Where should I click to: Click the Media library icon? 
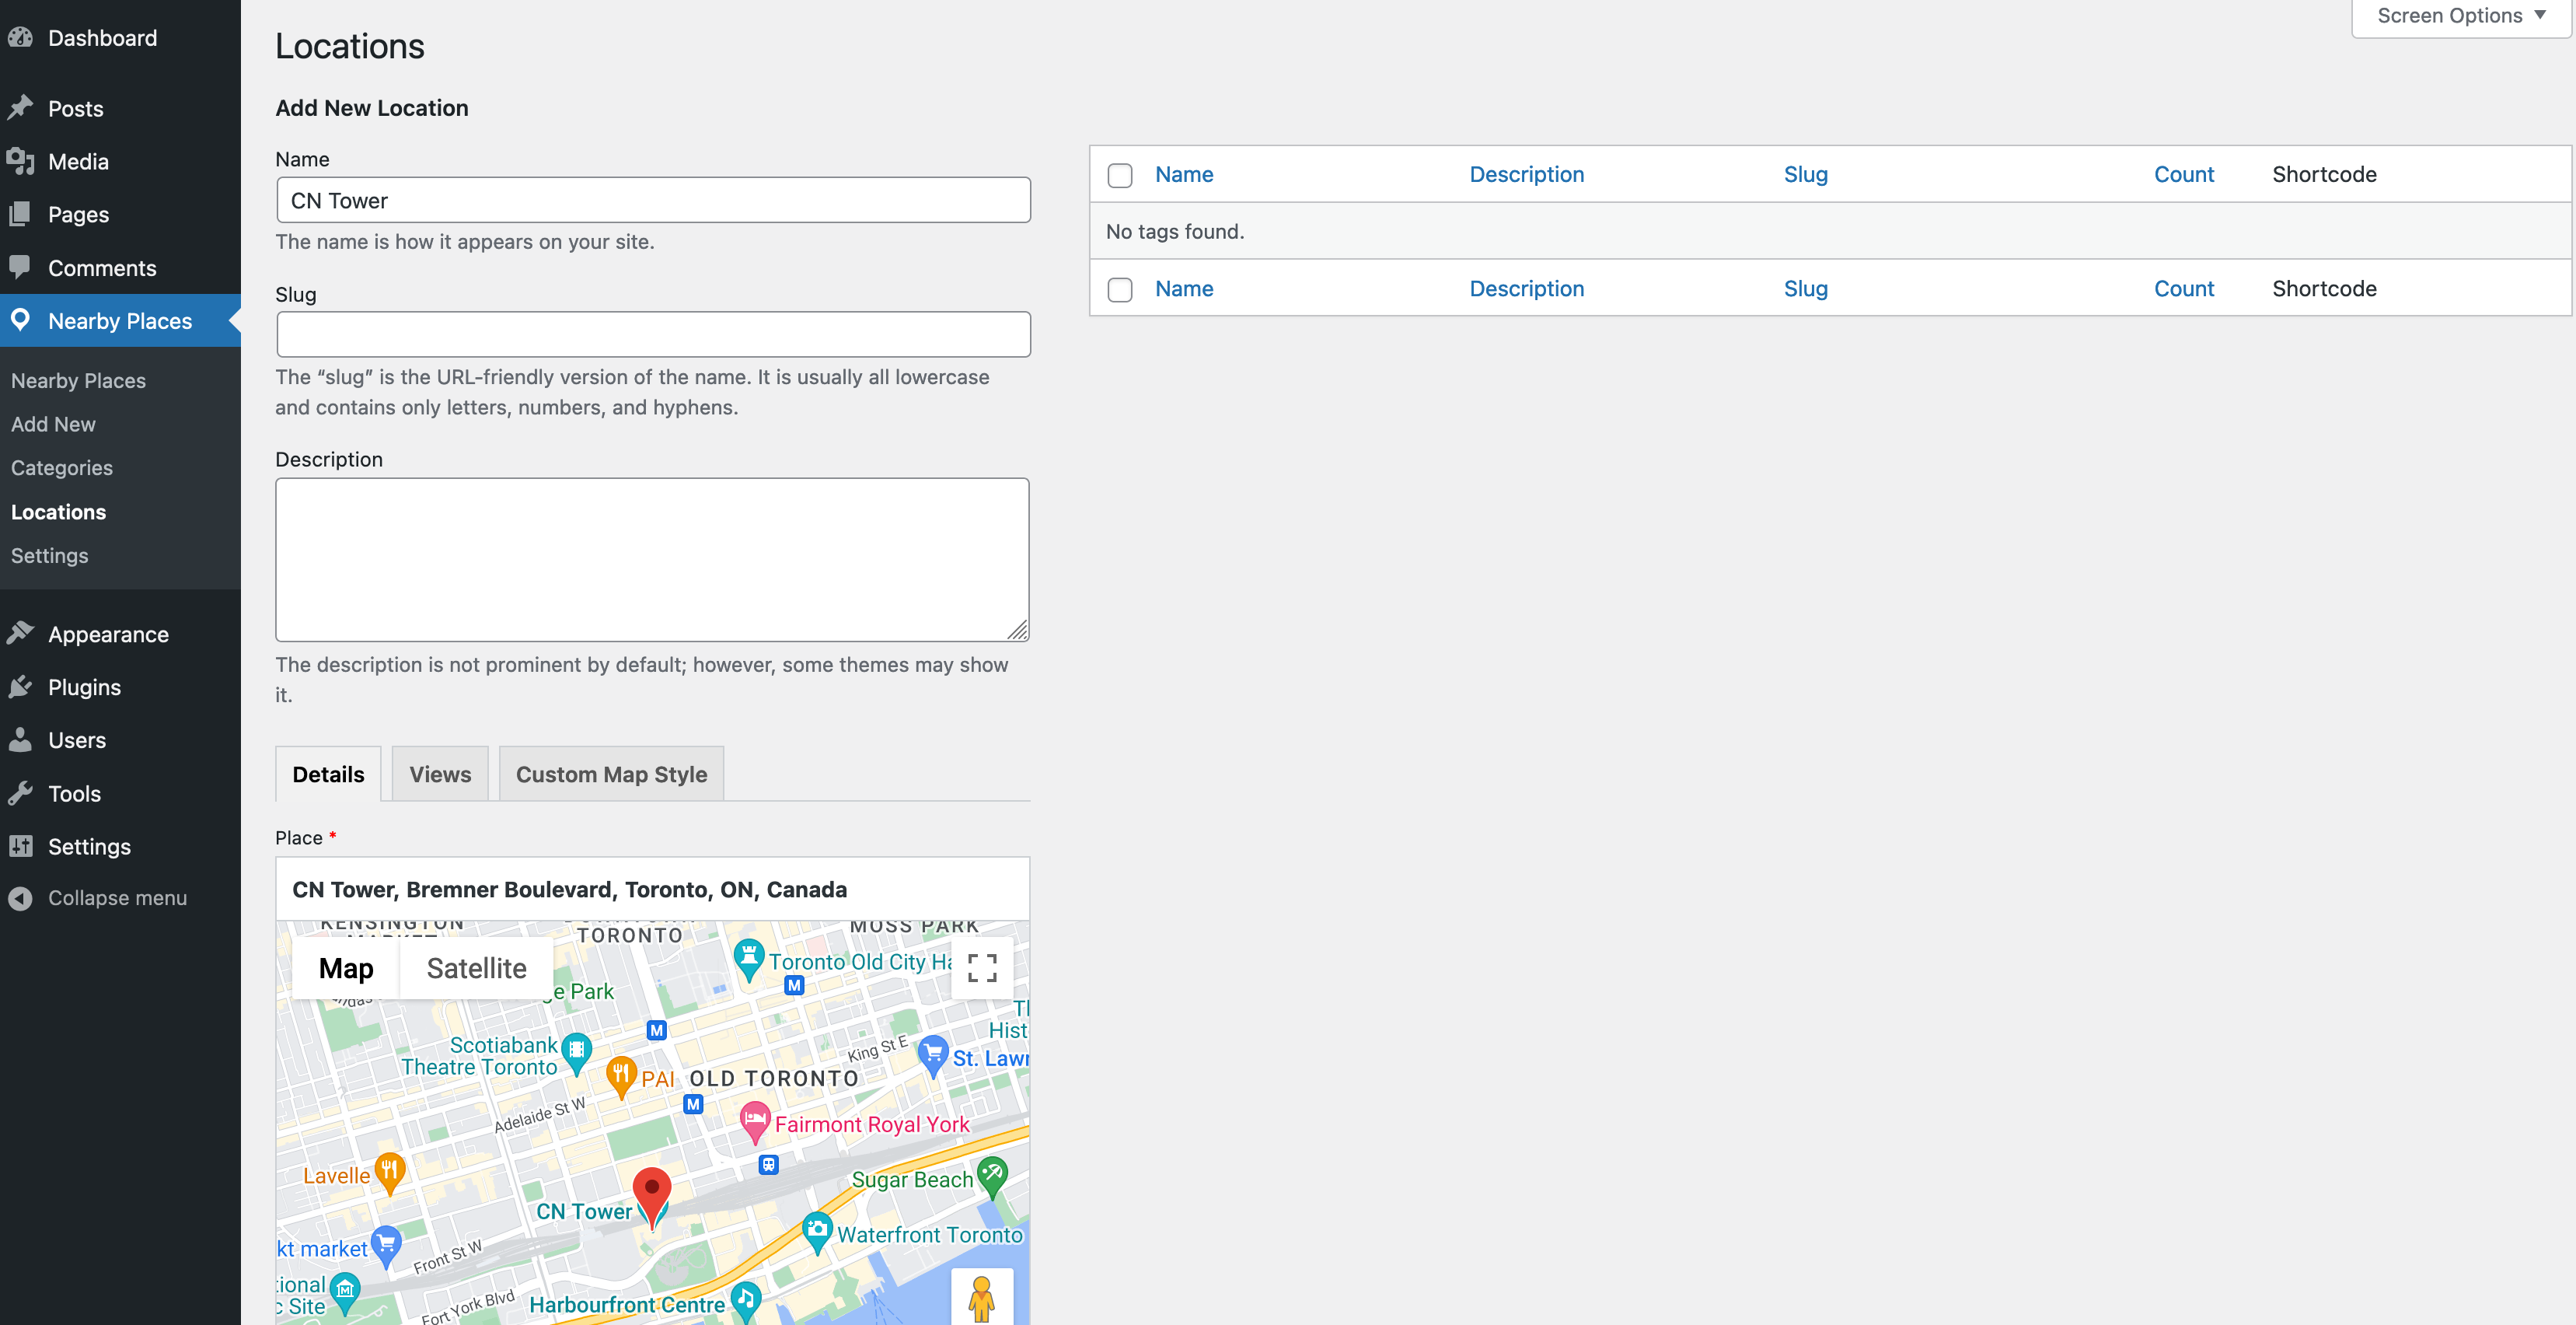(20, 161)
